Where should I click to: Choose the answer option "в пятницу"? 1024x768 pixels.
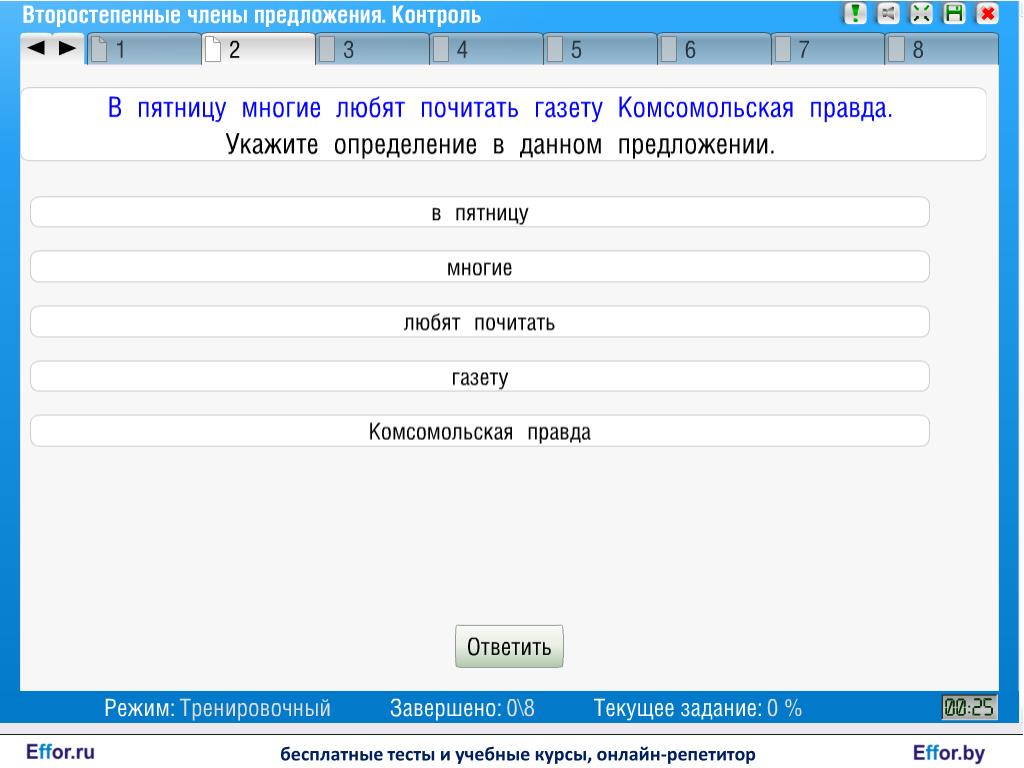click(480, 212)
